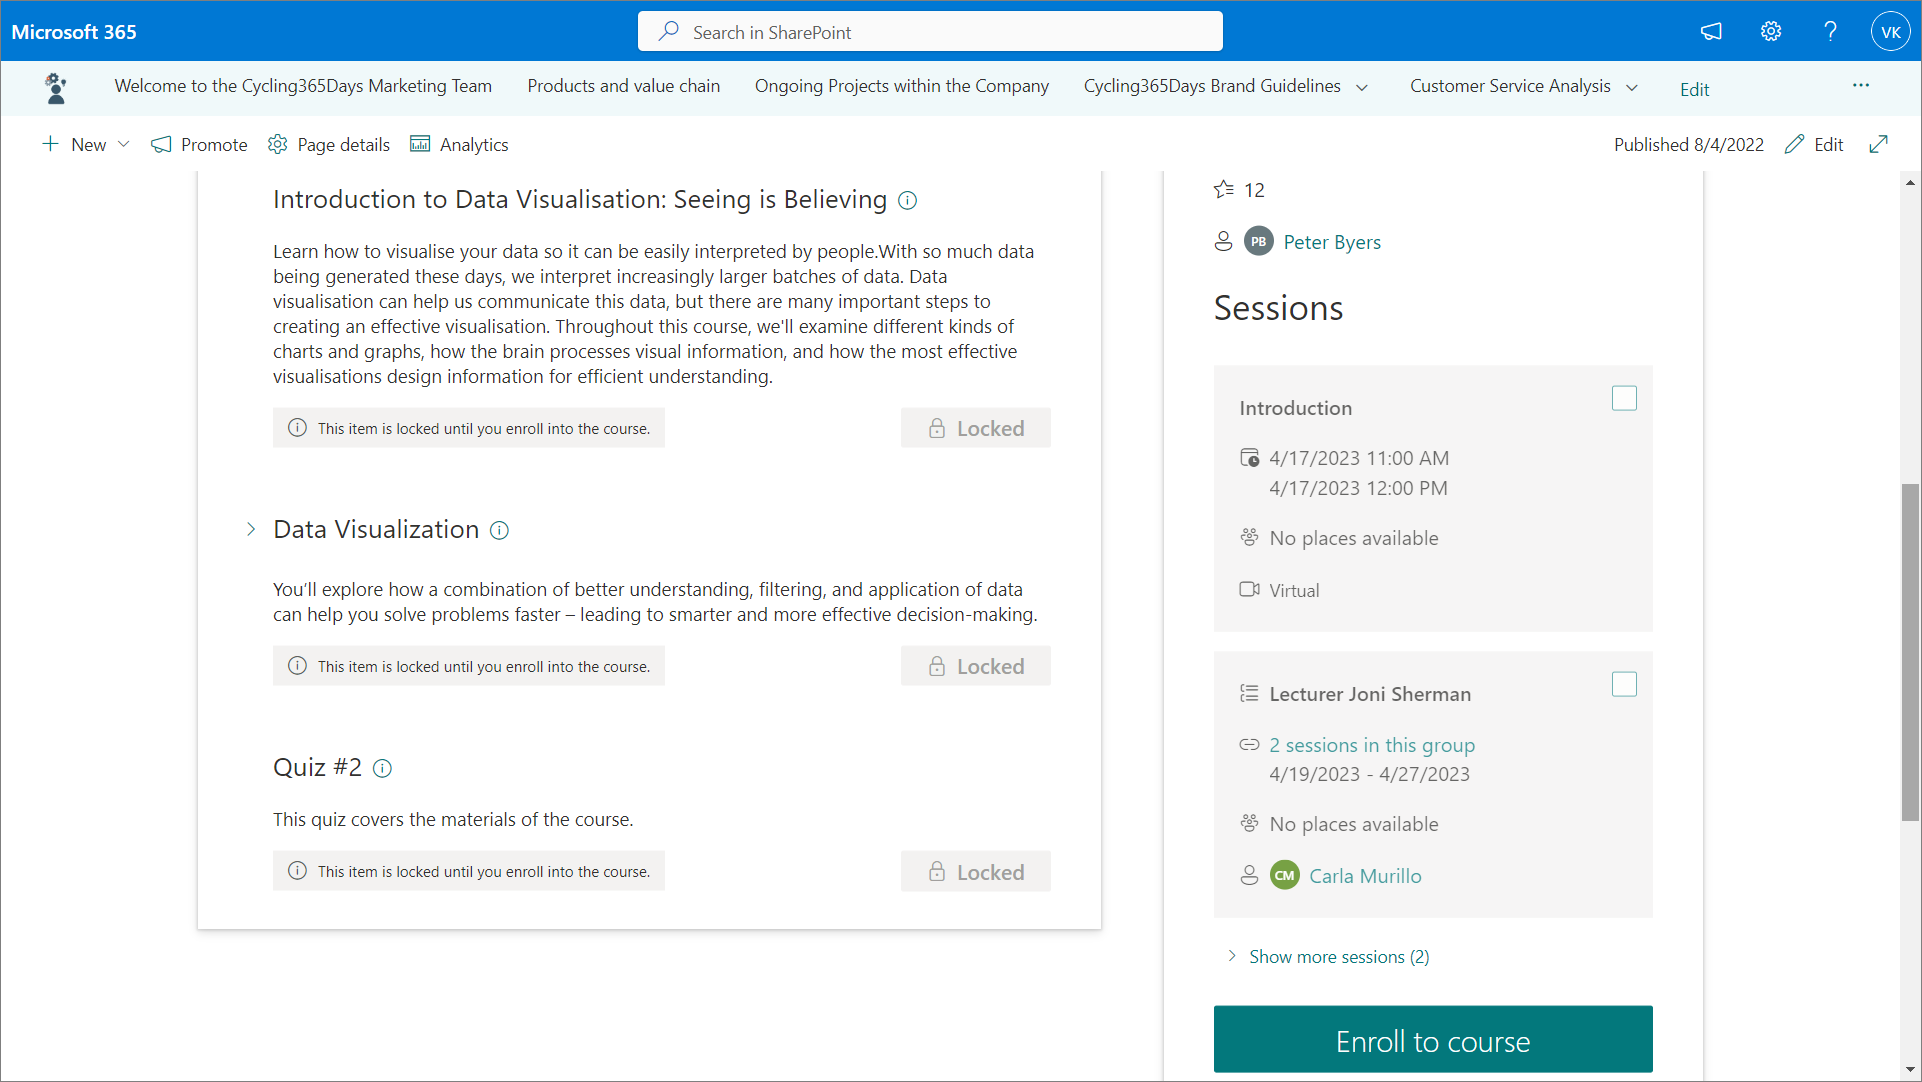Click into the Search in SharePoint box

(930, 32)
